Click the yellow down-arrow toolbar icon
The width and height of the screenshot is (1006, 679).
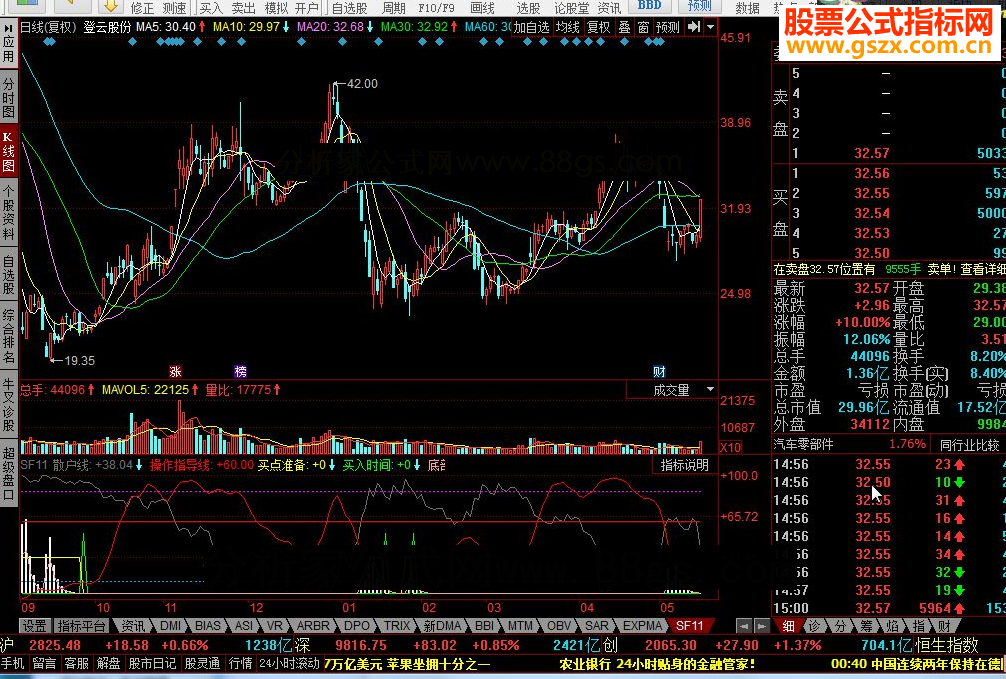pyautogui.click(x=110, y=6)
